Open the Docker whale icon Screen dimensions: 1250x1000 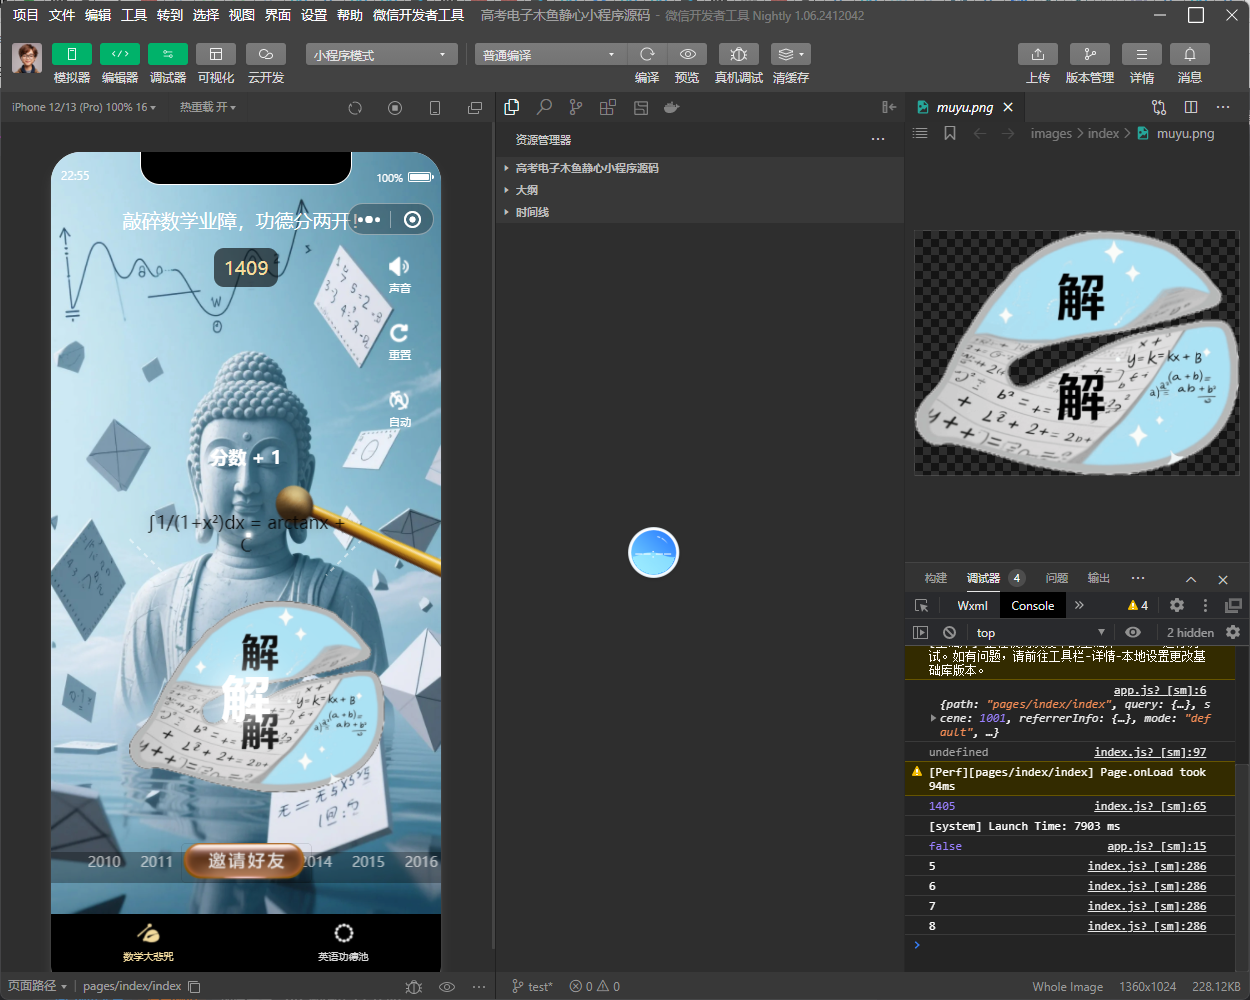(x=672, y=107)
